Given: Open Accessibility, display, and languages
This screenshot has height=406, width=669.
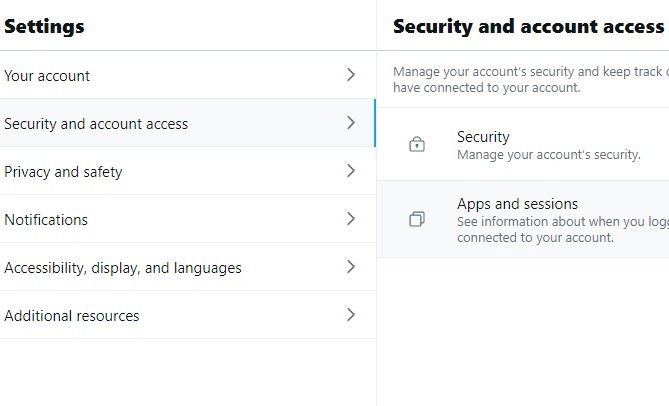Looking at the screenshot, I should tap(123, 268).
